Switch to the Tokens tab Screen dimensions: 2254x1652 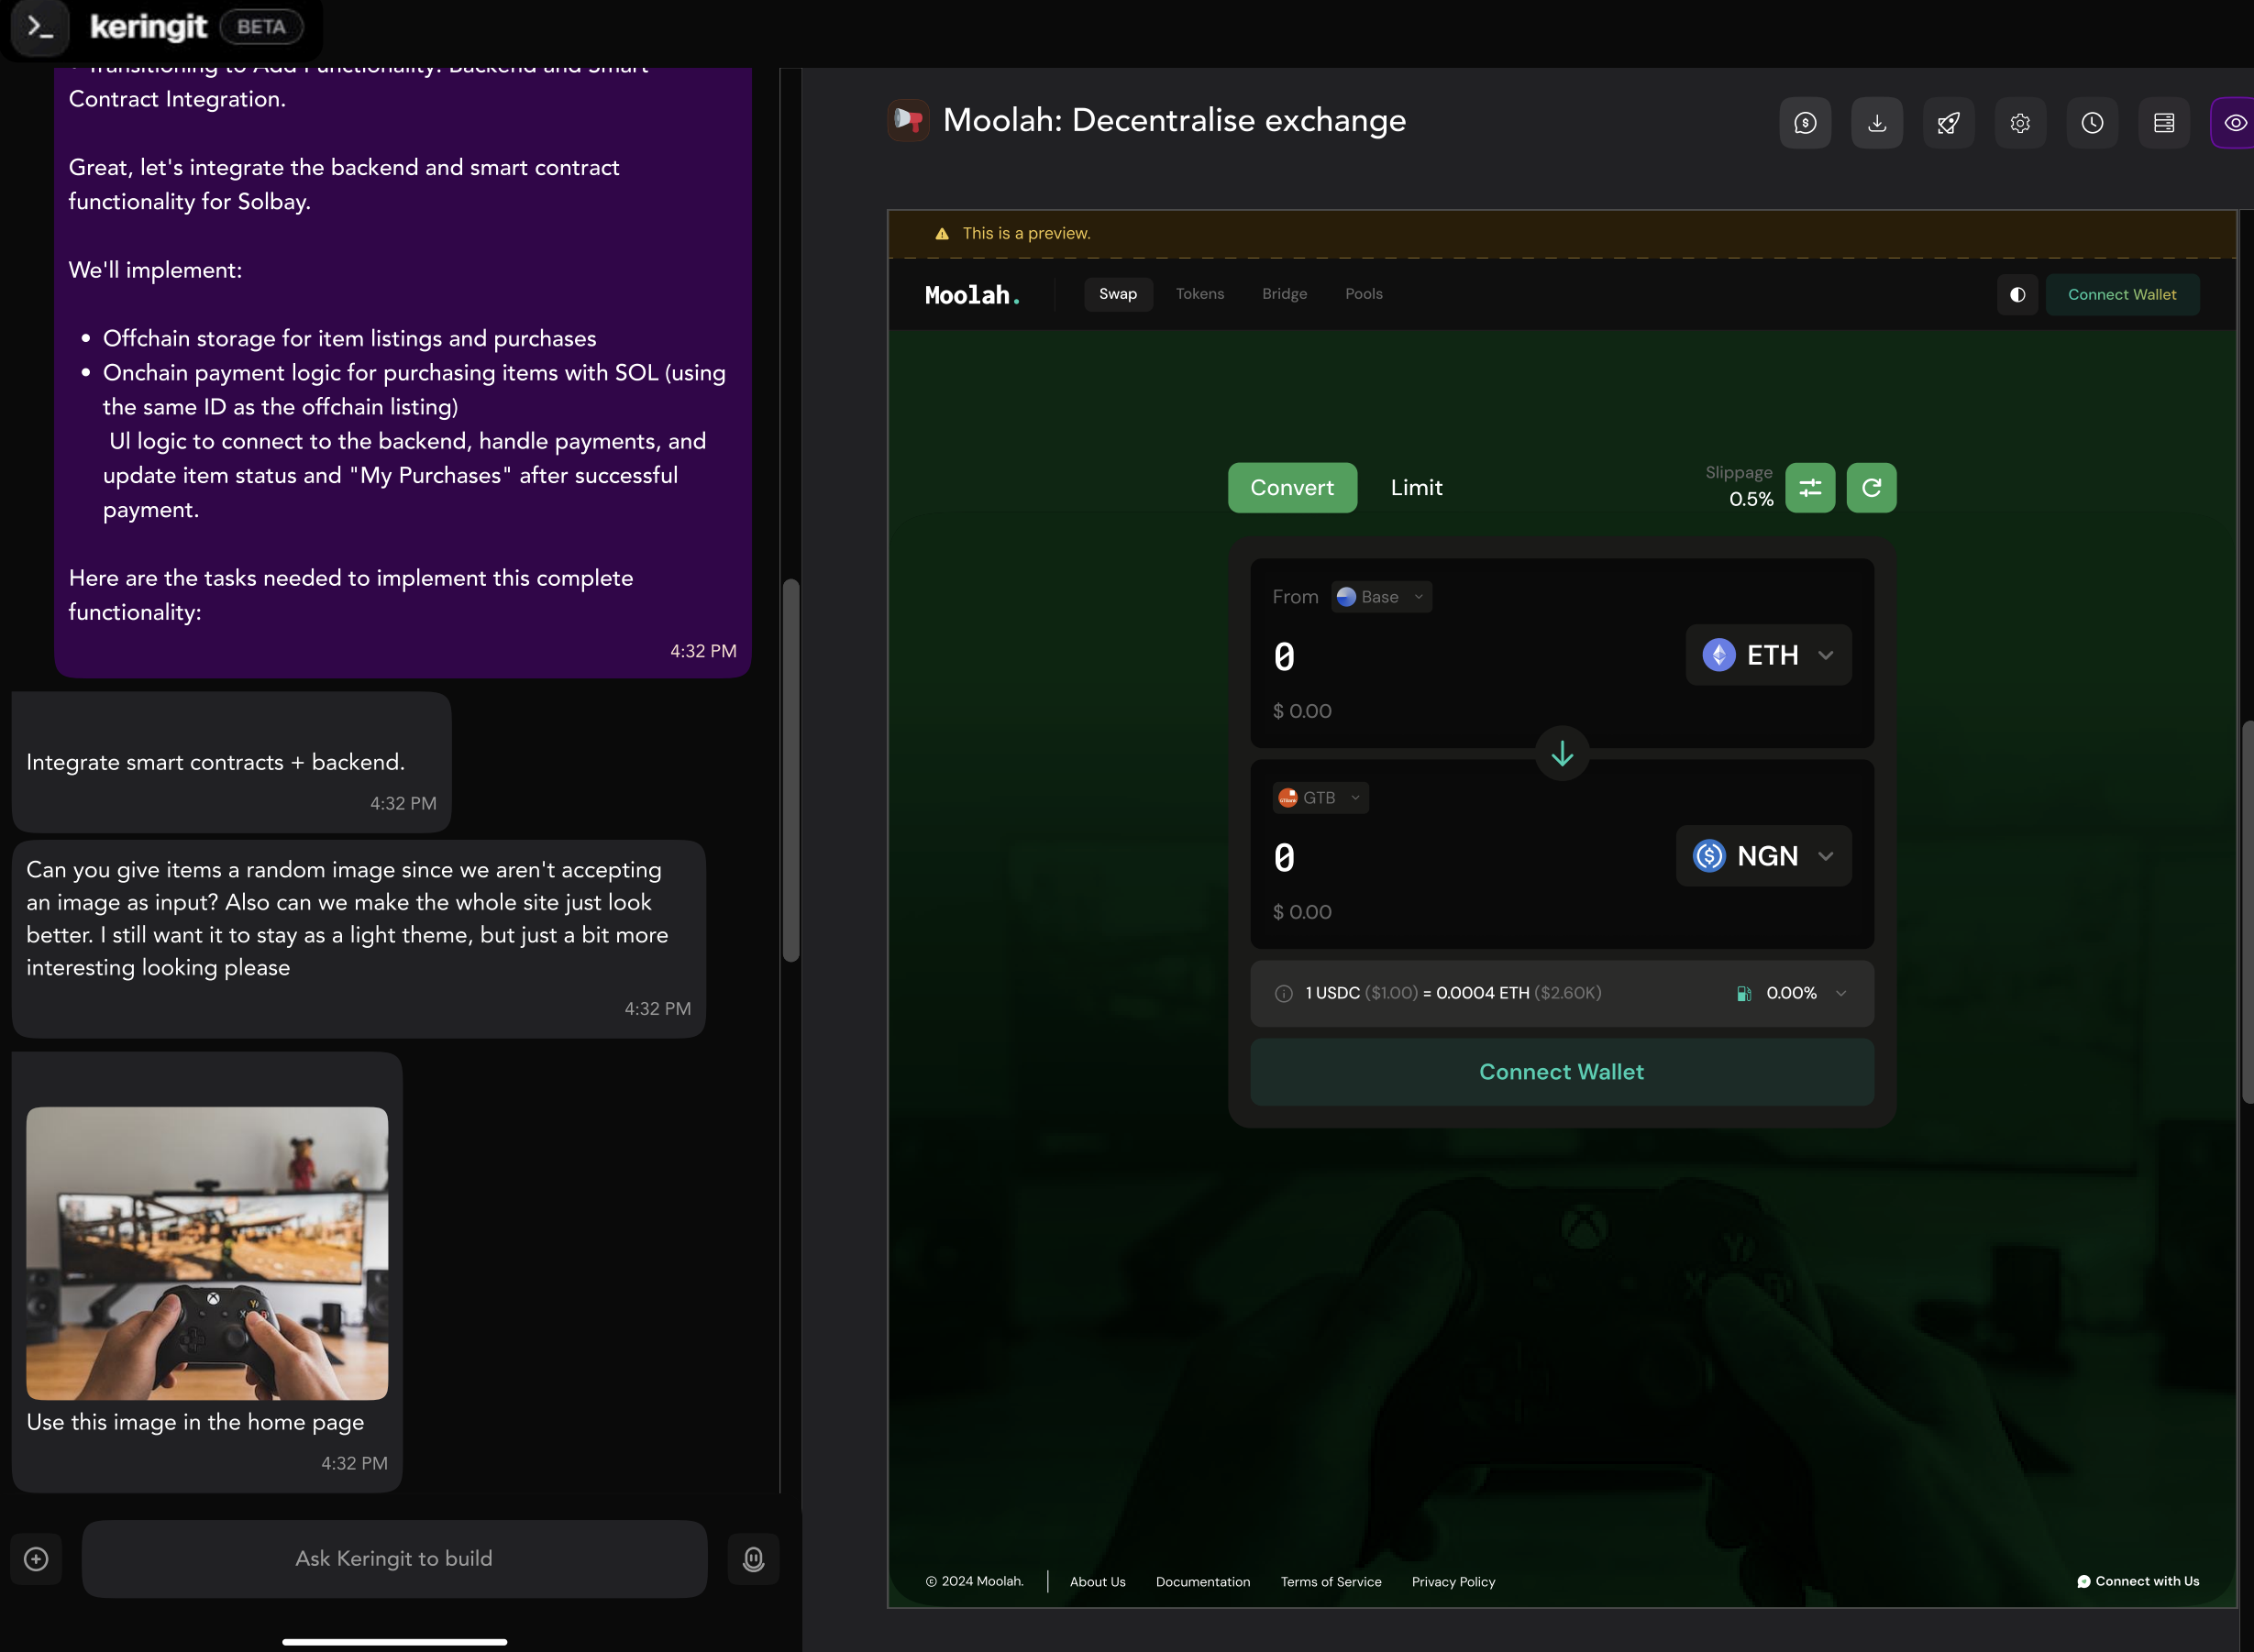coord(1199,294)
